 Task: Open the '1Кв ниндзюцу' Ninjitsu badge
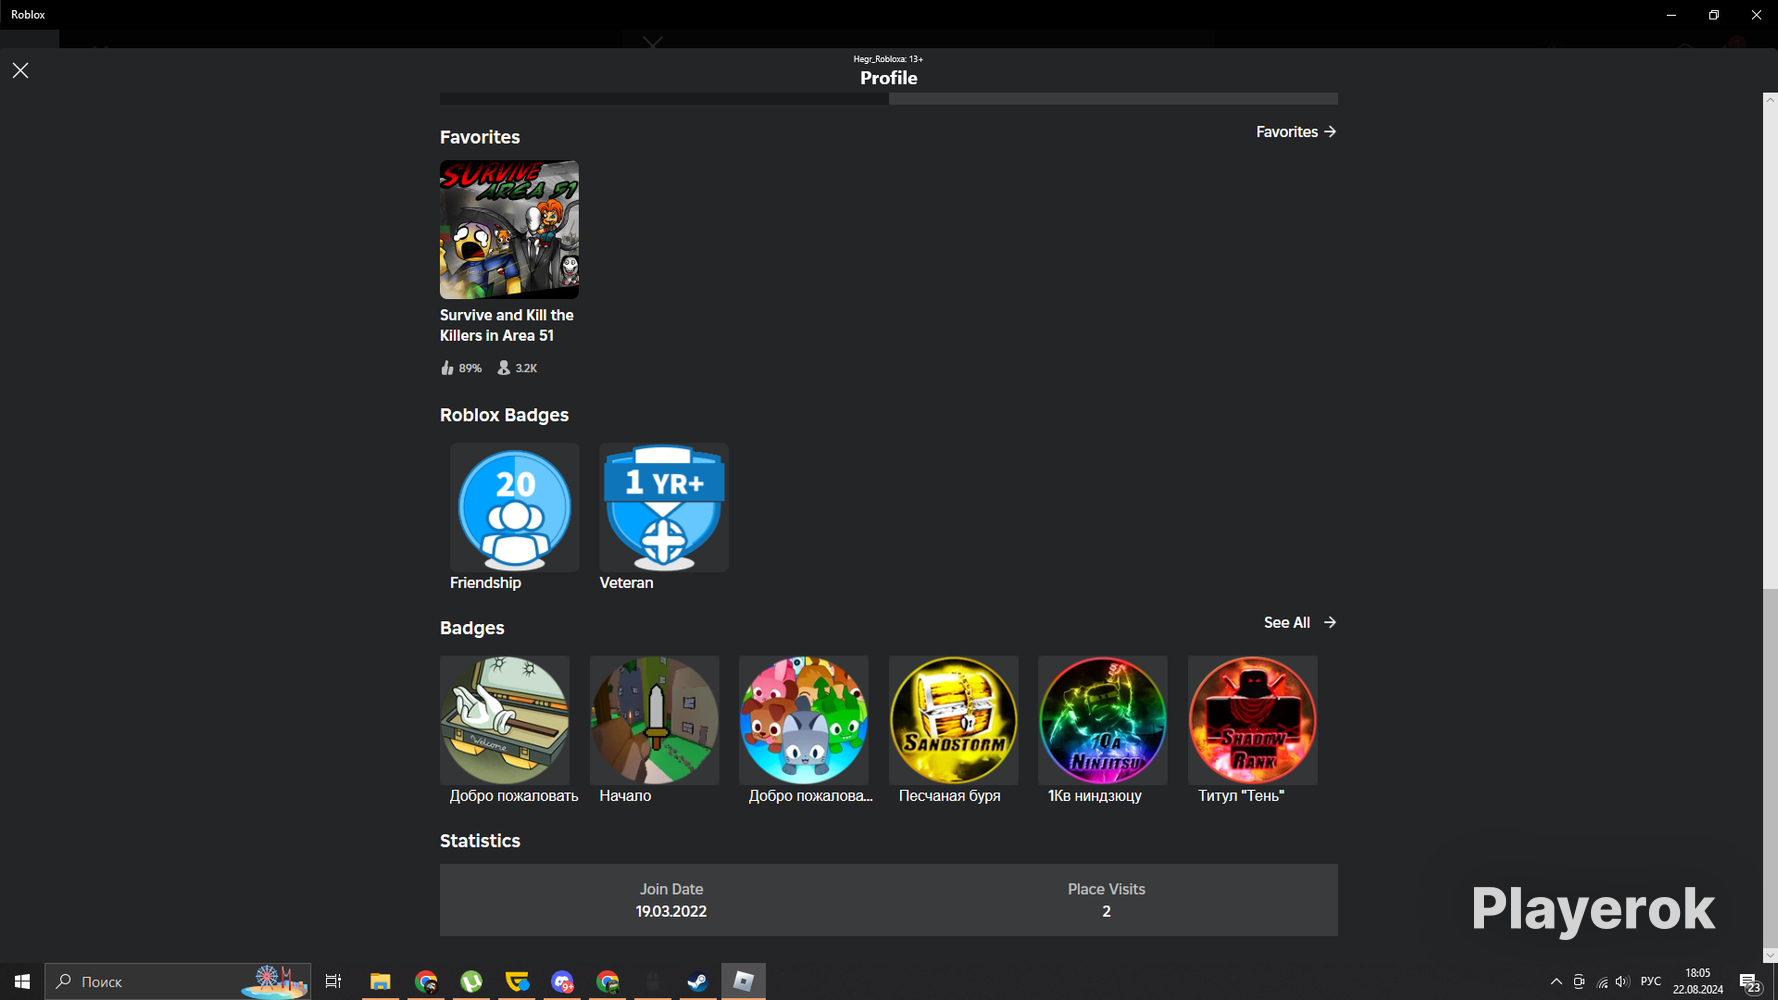click(1103, 720)
